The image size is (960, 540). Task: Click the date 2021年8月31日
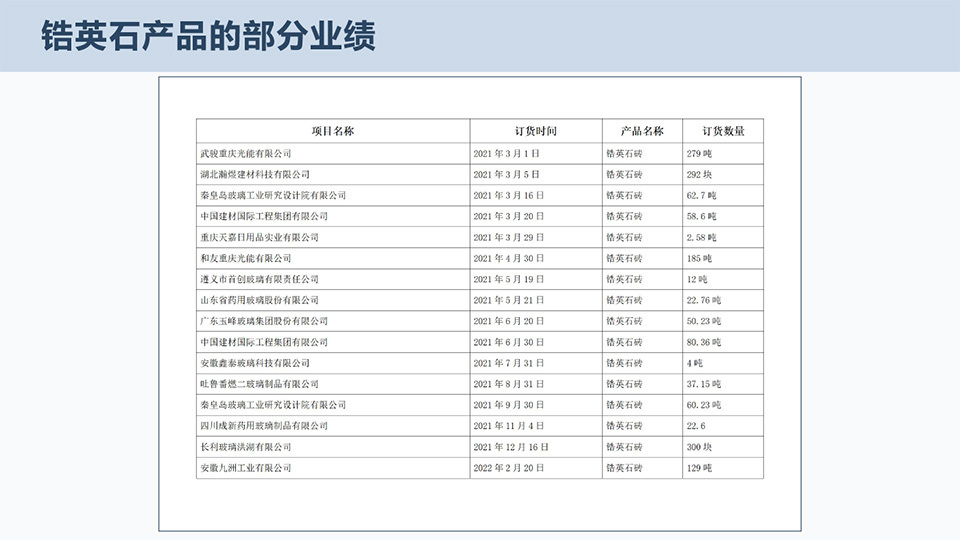[x=509, y=384]
